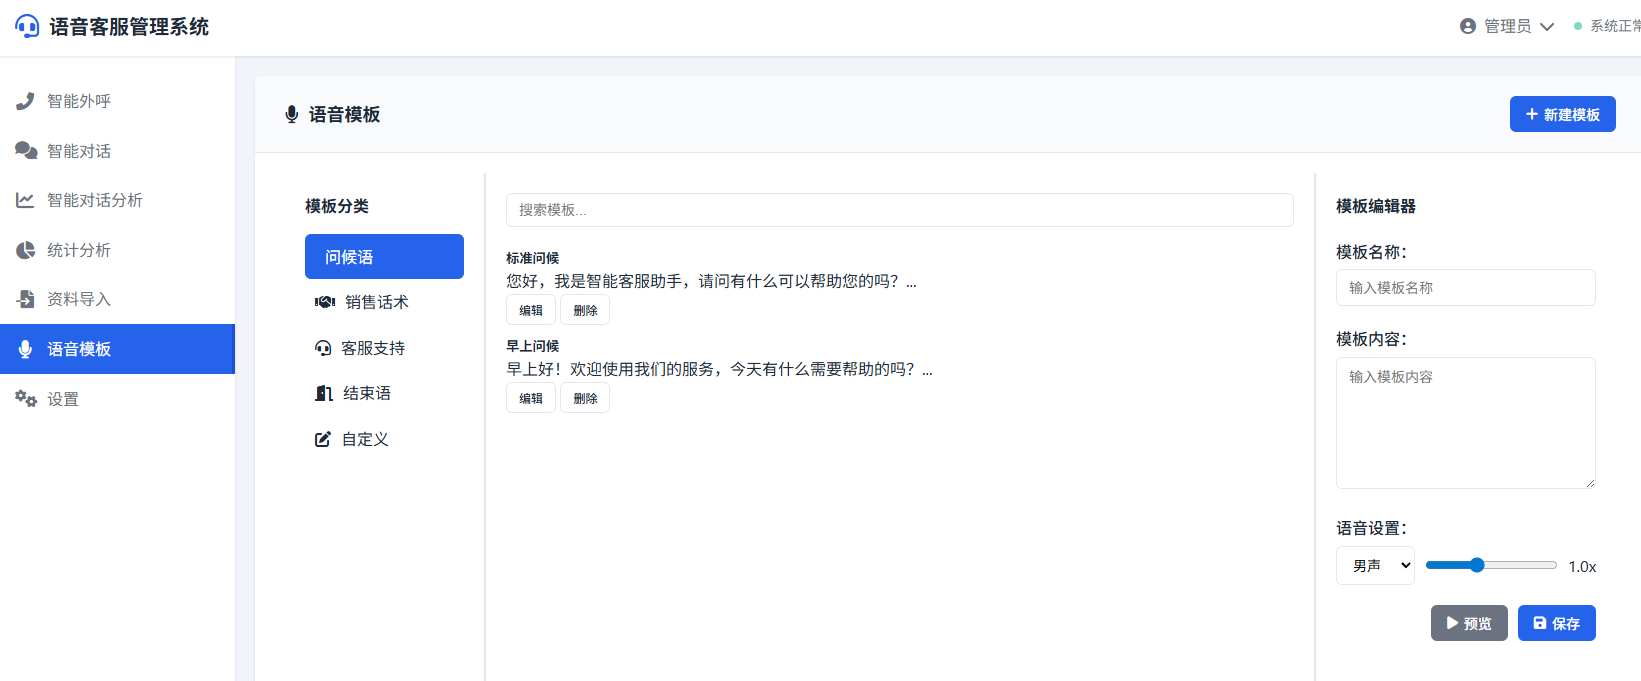The height and width of the screenshot is (681, 1641).
Task: Click the file import icon for 资料导入
Action: click(x=25, y=299)
